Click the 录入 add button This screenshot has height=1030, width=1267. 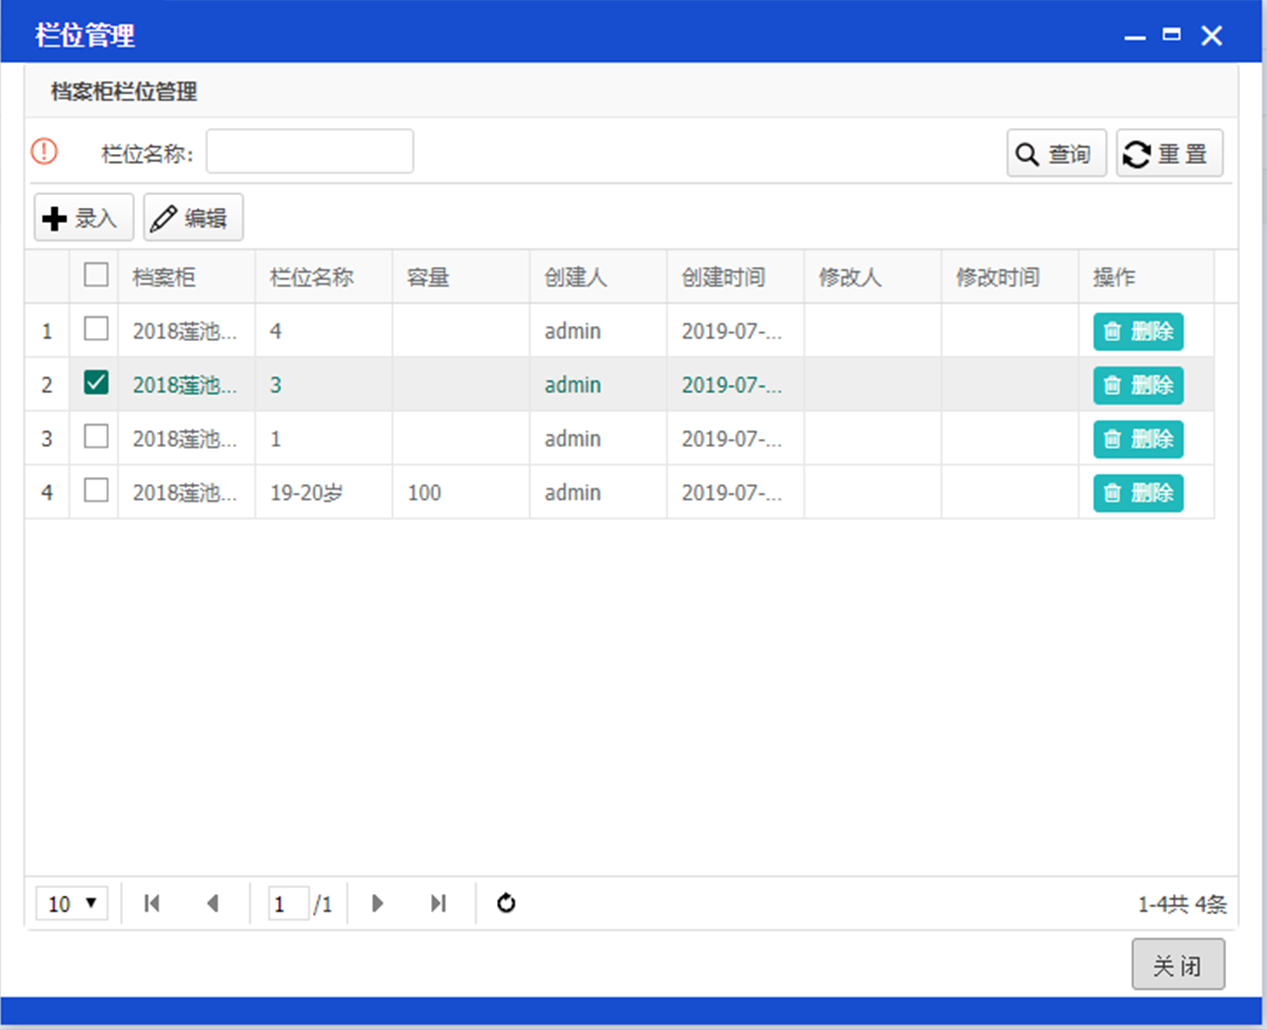click(x=84, y=218)
